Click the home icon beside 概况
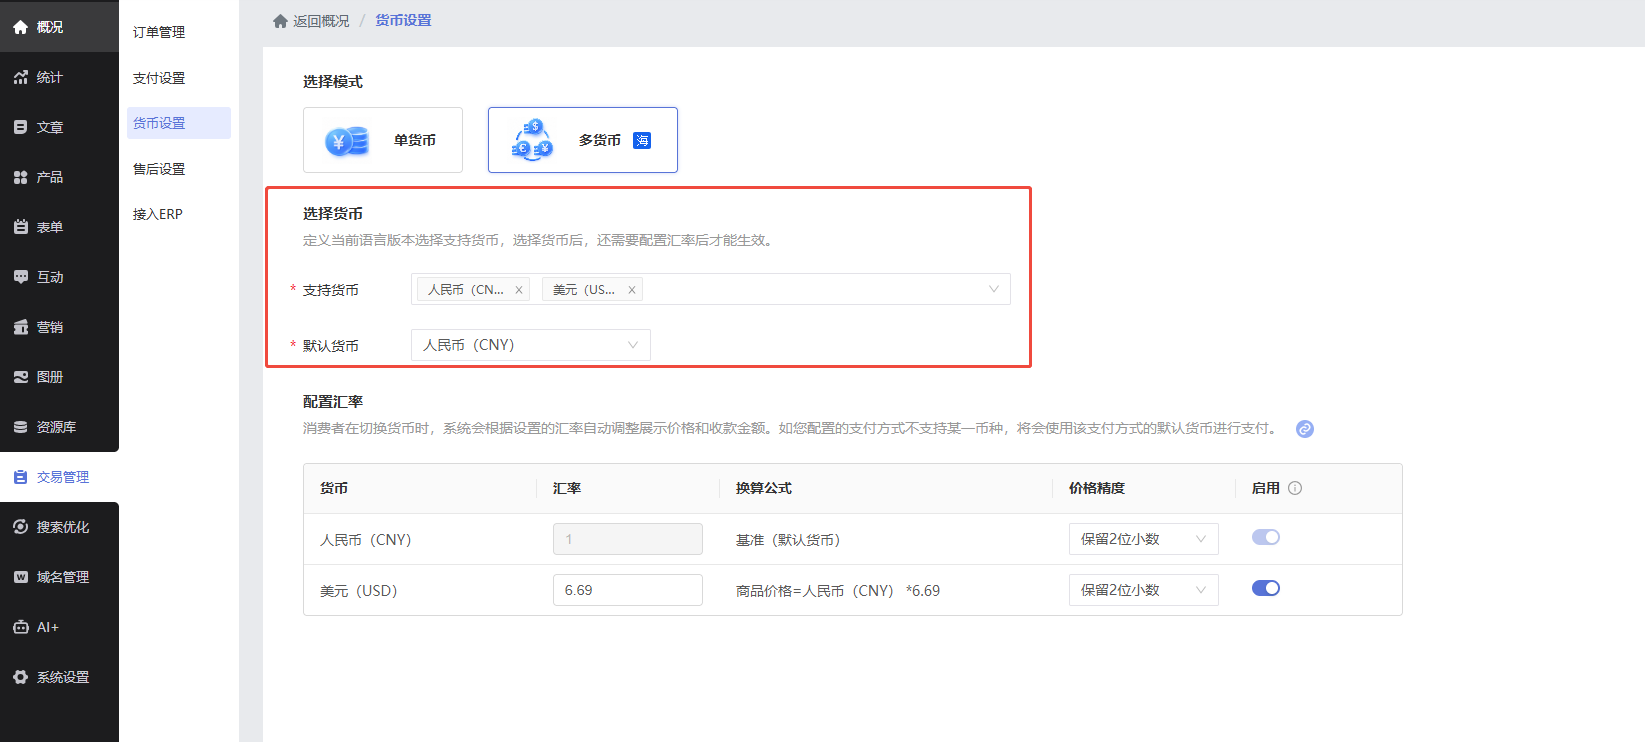The width and height of the screenshot is (1645, 742). (20, 27)
